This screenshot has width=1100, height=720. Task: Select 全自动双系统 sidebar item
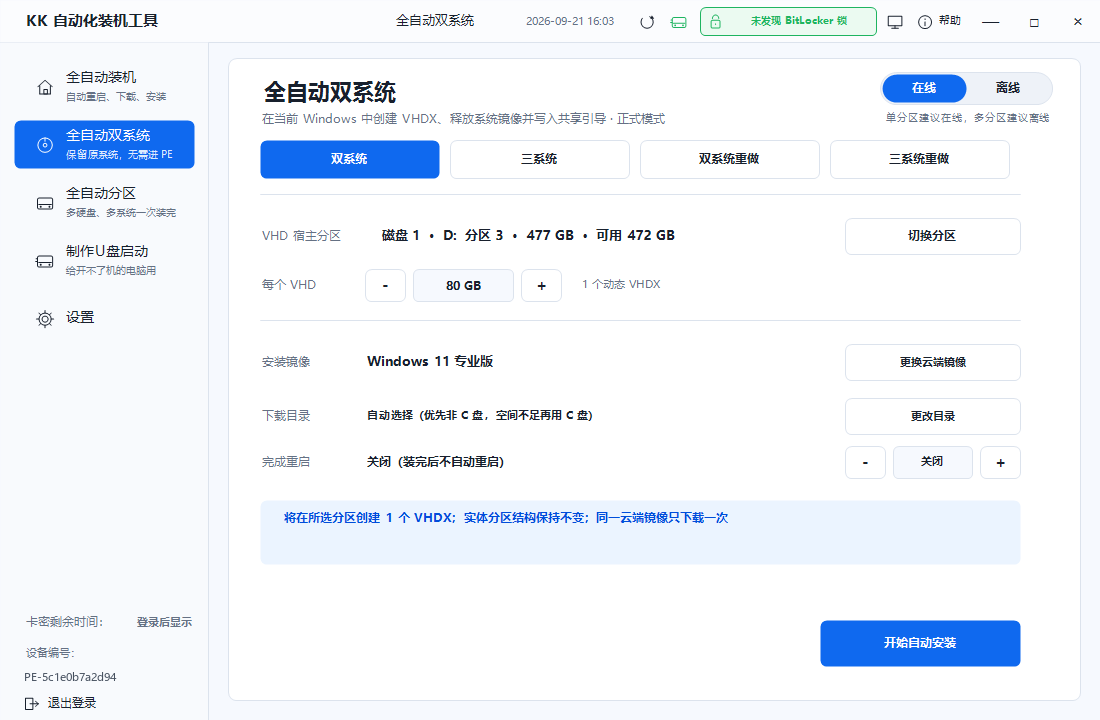[x=105, y=145]
